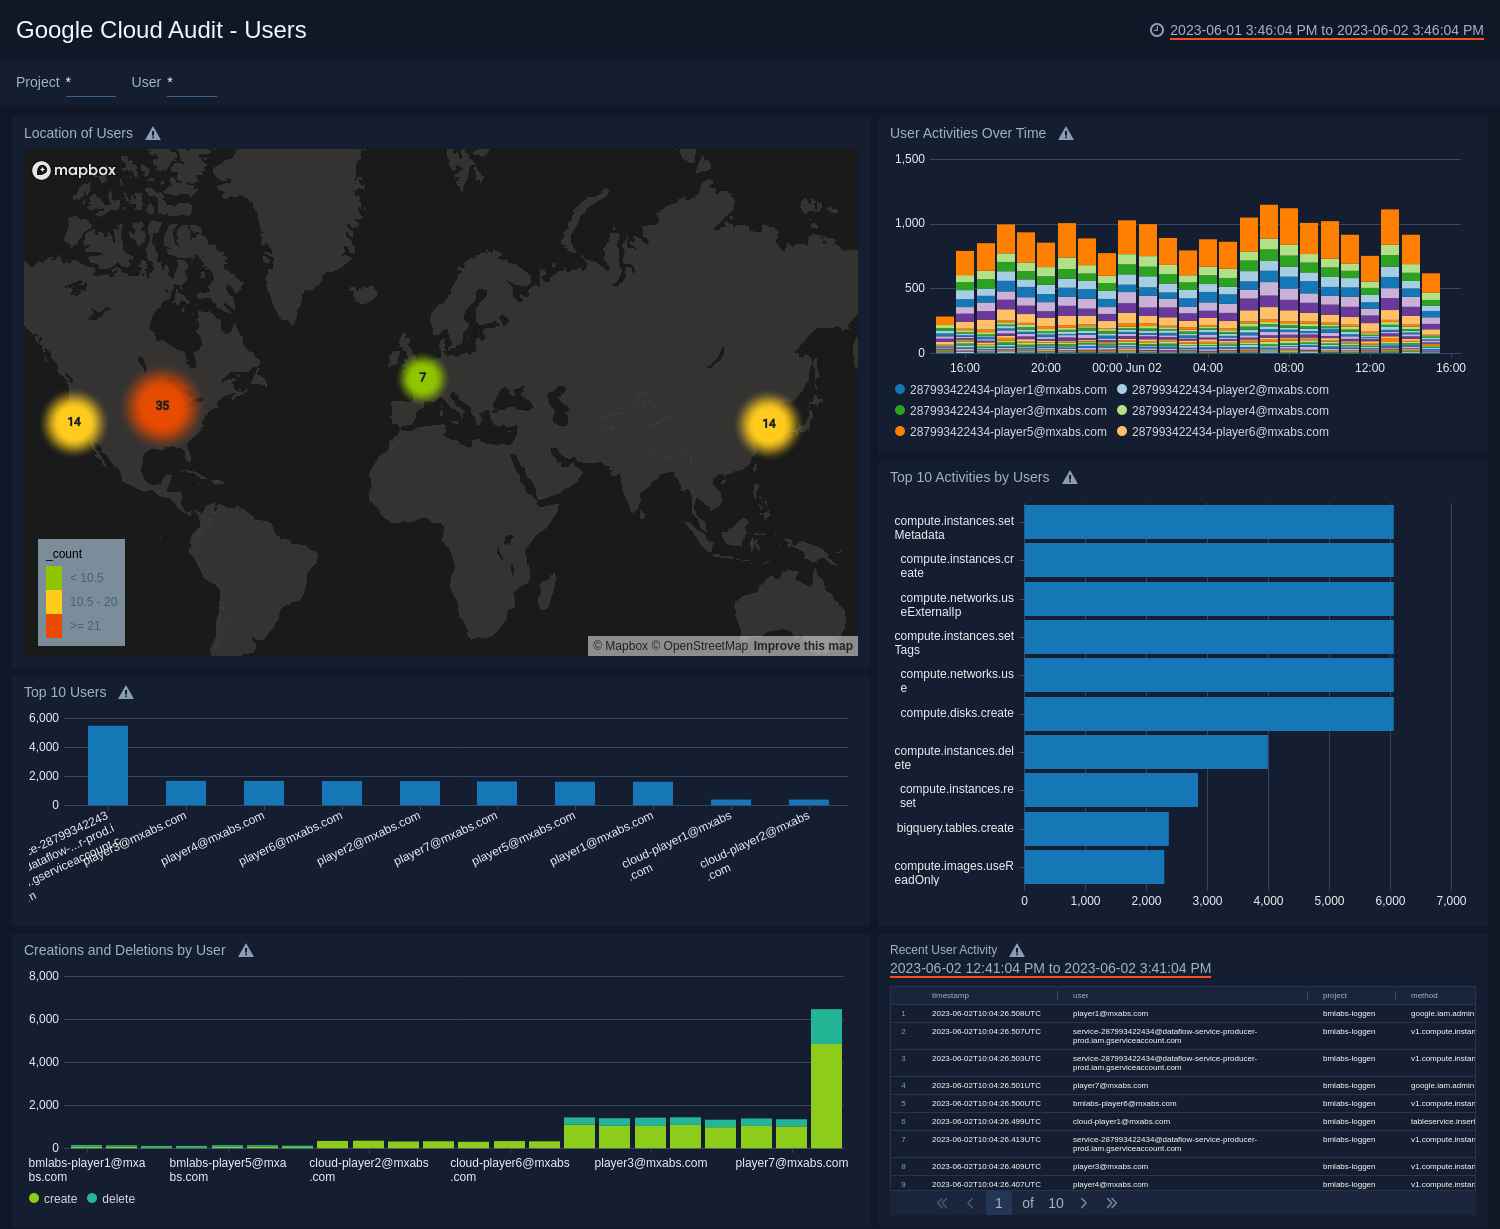Click the Recent User Activity time range text
The height and width of the screenshot is (1229, 1500).
(x=1050, y=968)
